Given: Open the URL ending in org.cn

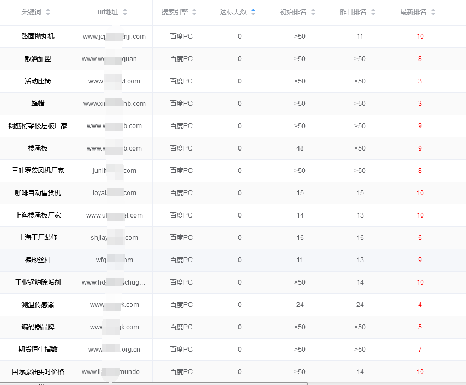Looking at the screenshot, I should pos(114,349).
